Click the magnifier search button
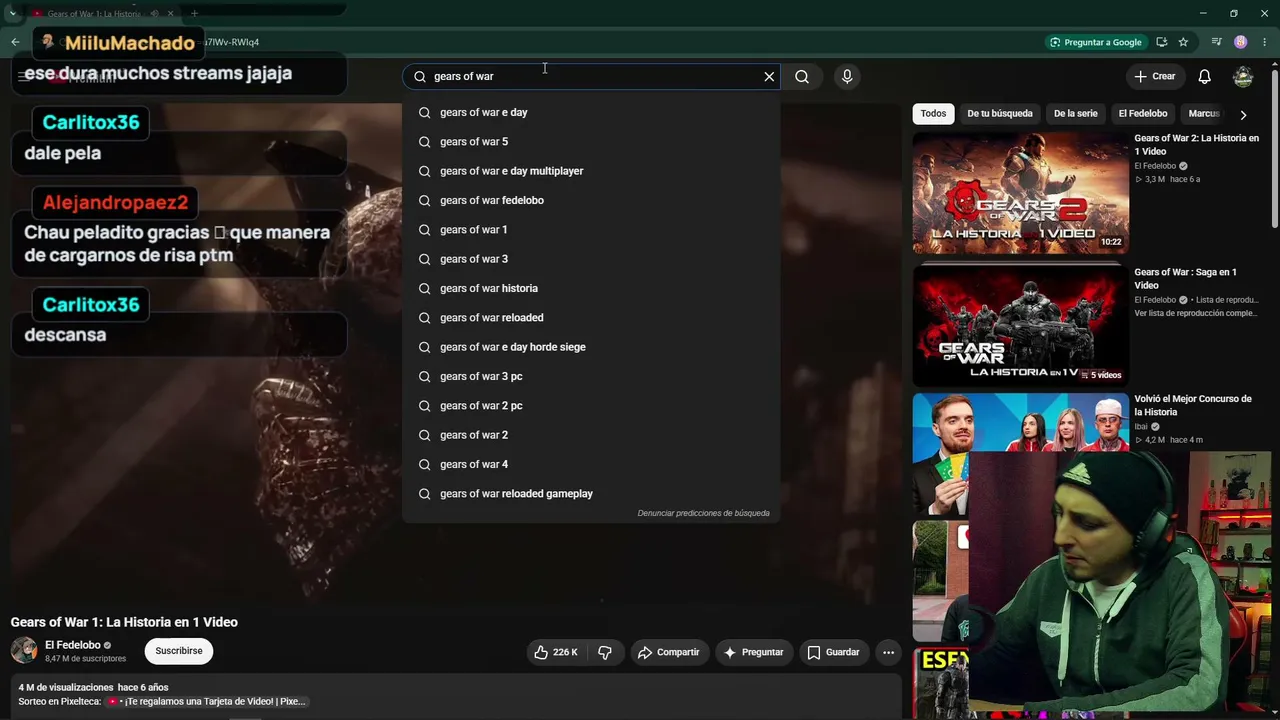The height and width of the screenshot is (720, 1280). click(x=802, y=76)
